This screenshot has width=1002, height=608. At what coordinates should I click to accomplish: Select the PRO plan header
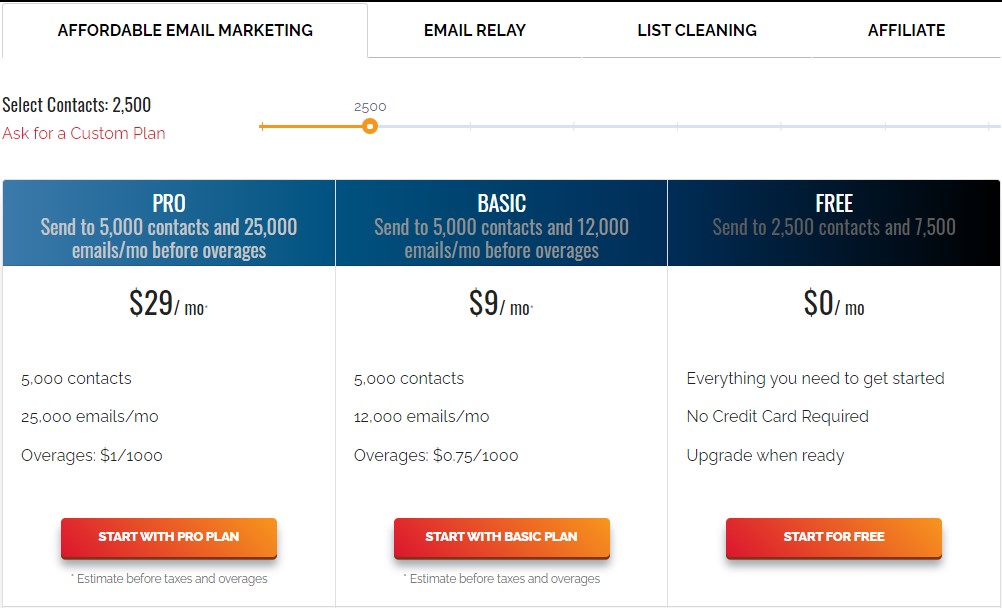(169, 223)
